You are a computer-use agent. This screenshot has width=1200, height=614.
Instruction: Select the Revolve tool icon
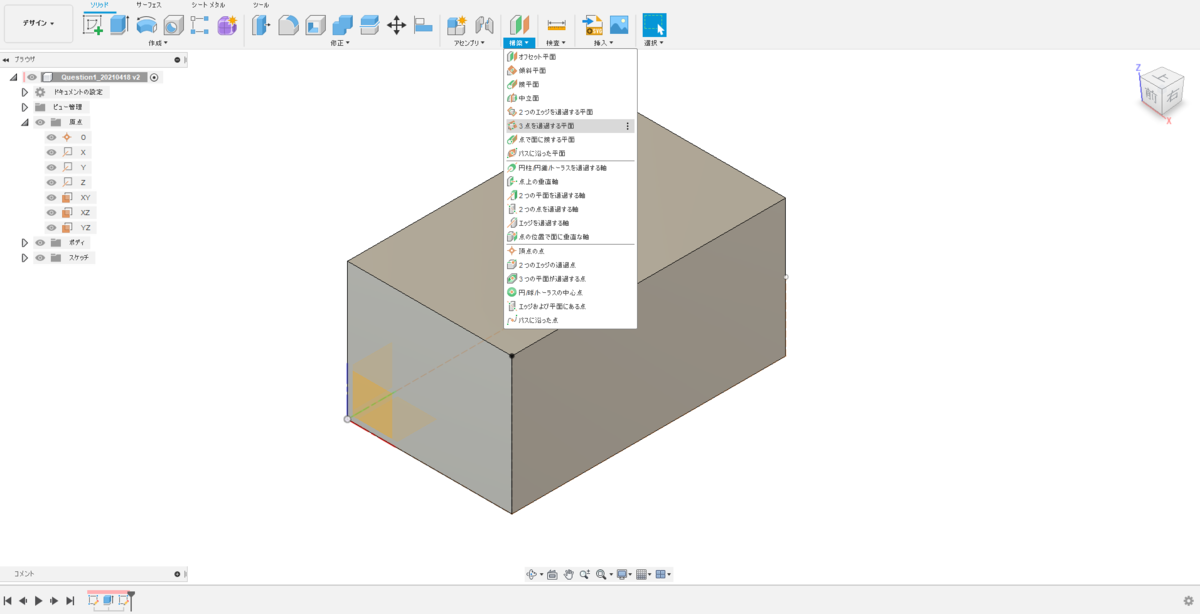[146, 25]
